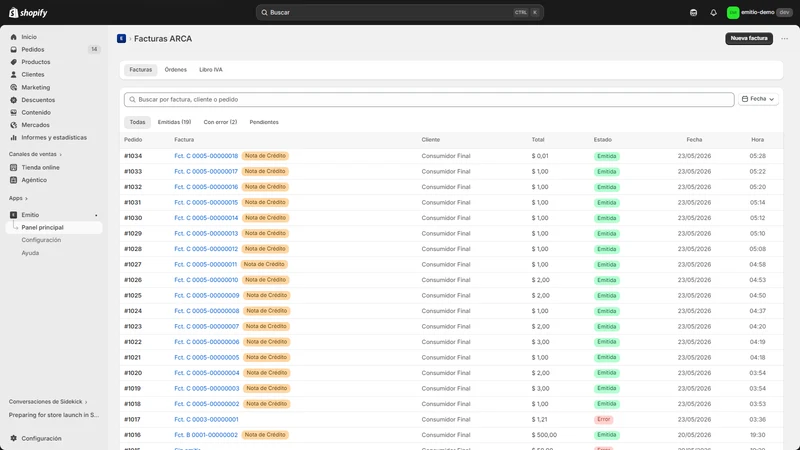The width and height of the screenshot is (800, 450).
Task: Click the Shopify logo
Action: [28, 12]
